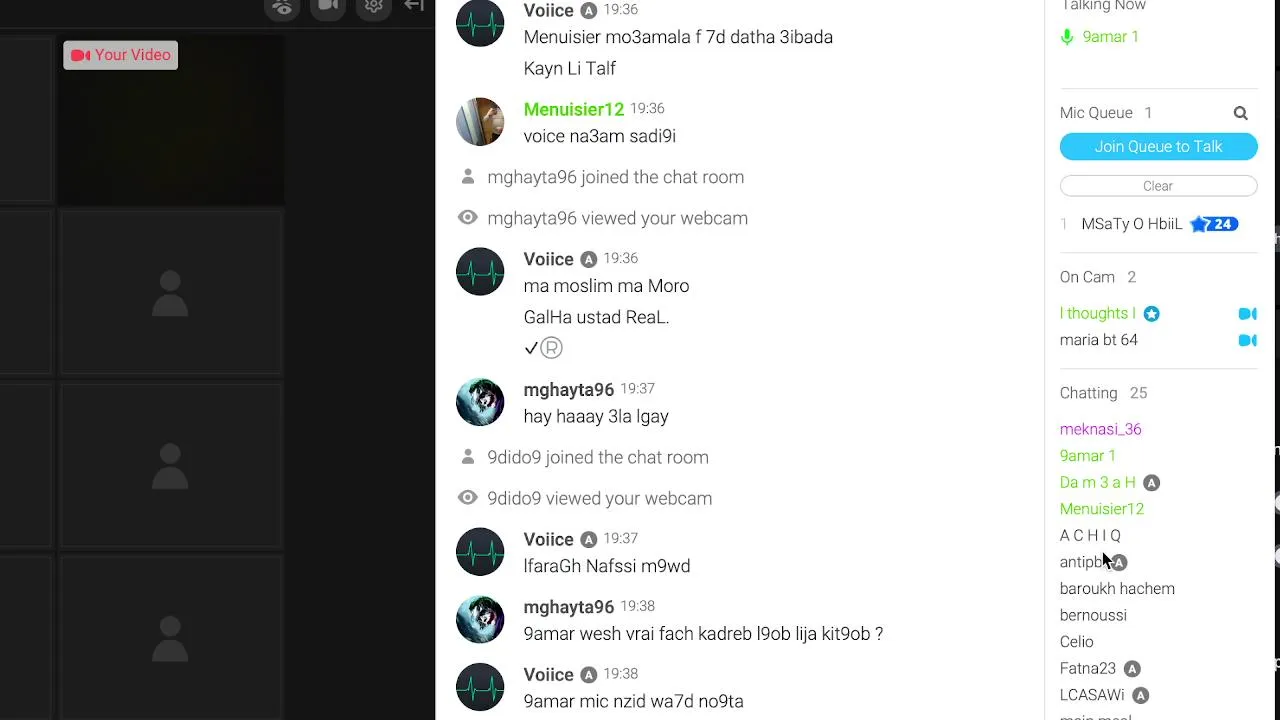1280x720 pixels.
Task: Click the Your Video label
Action: pos(121,55)
